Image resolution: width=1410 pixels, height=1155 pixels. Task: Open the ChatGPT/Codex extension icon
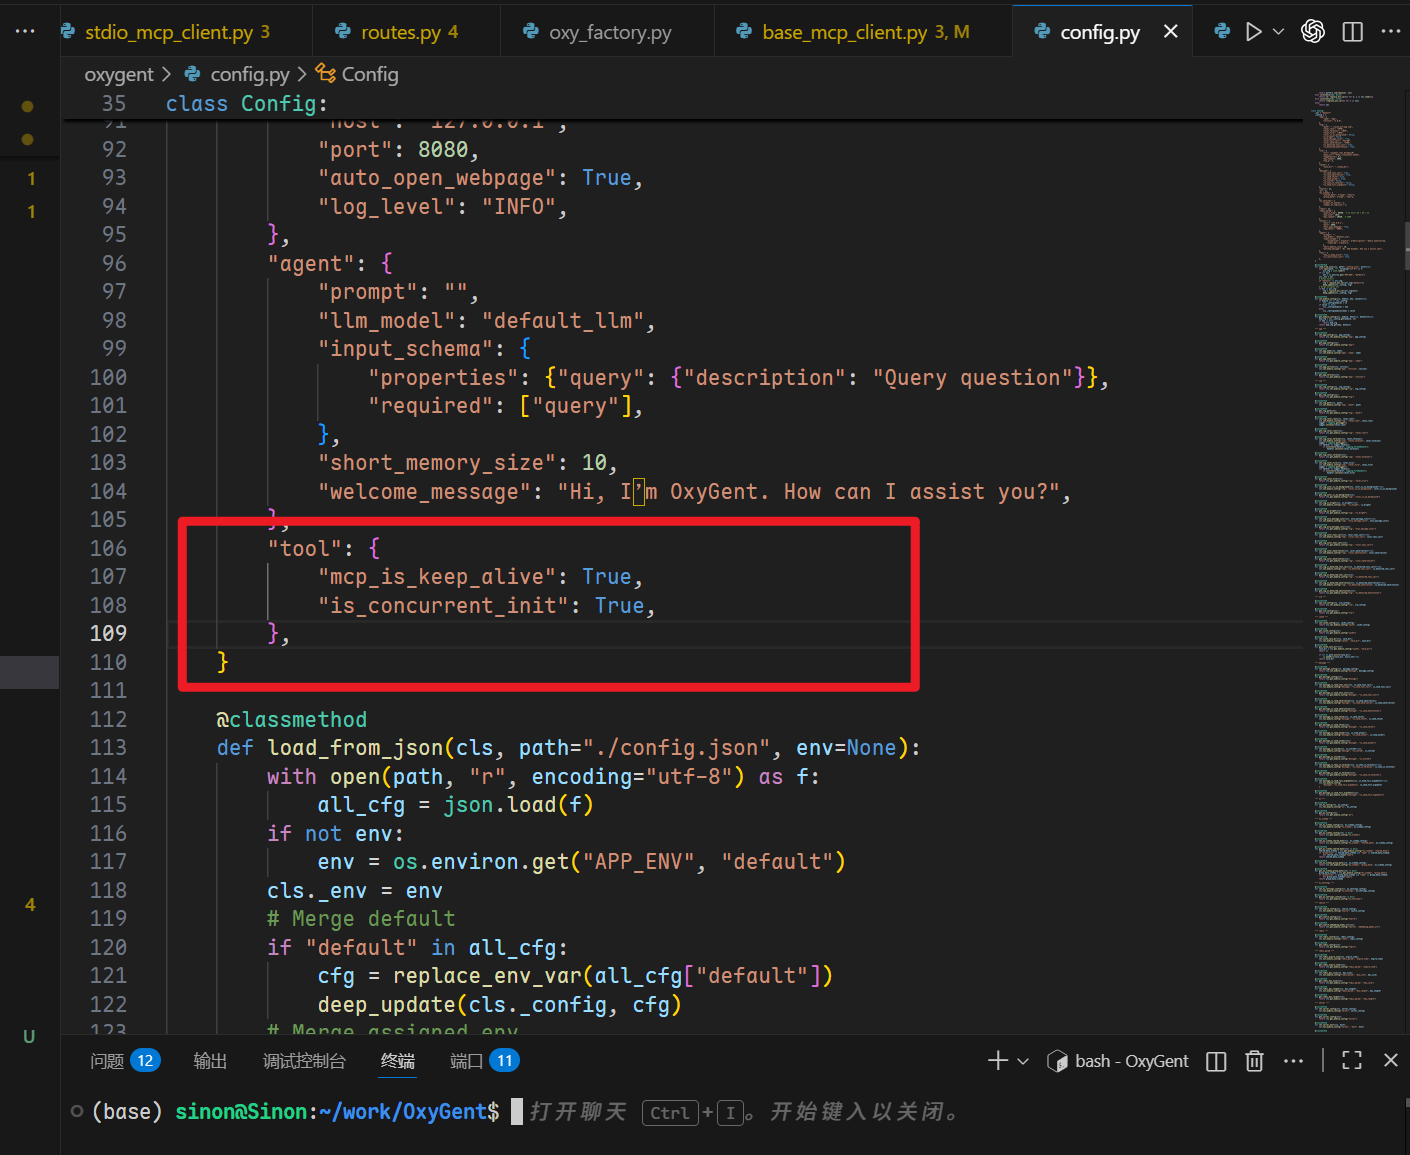click(1313, 32)
